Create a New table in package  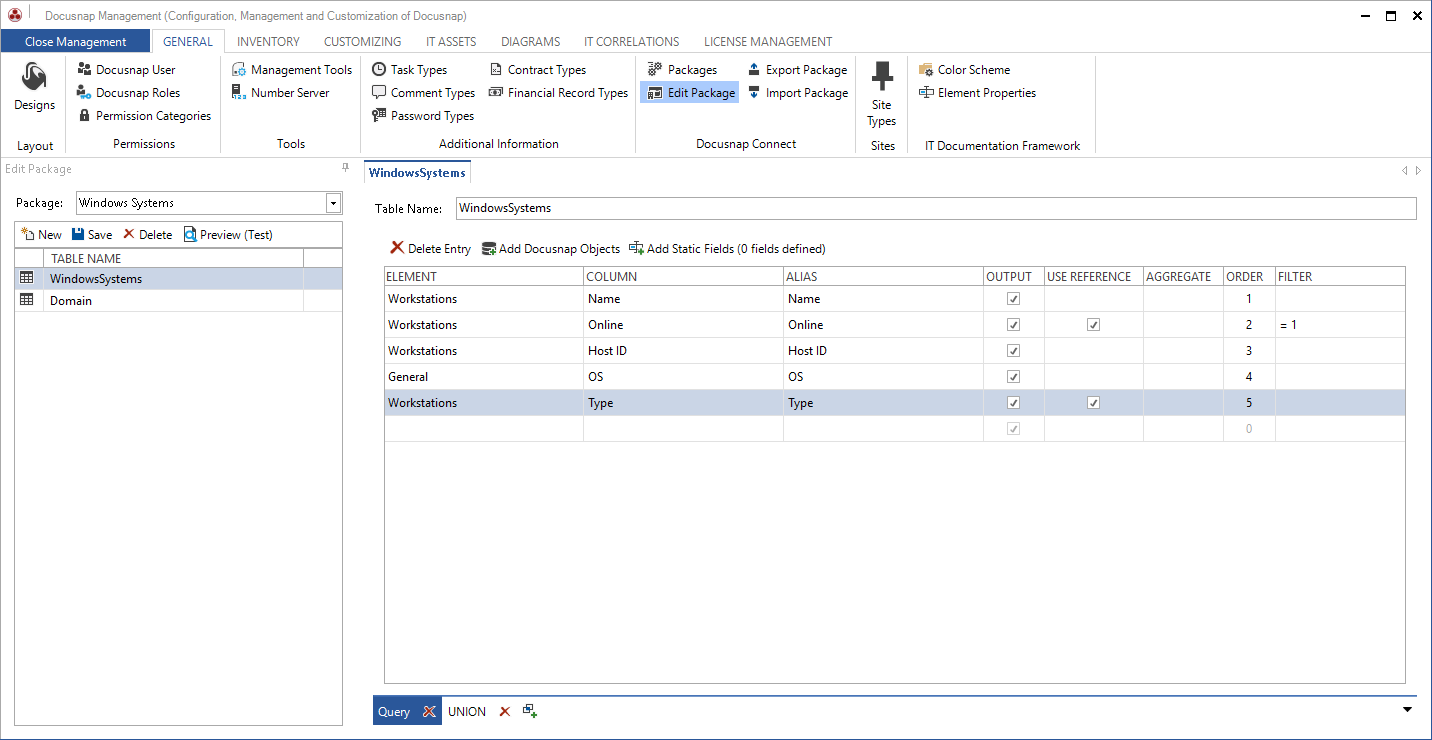pyautogui.click(x=41, y=235)
